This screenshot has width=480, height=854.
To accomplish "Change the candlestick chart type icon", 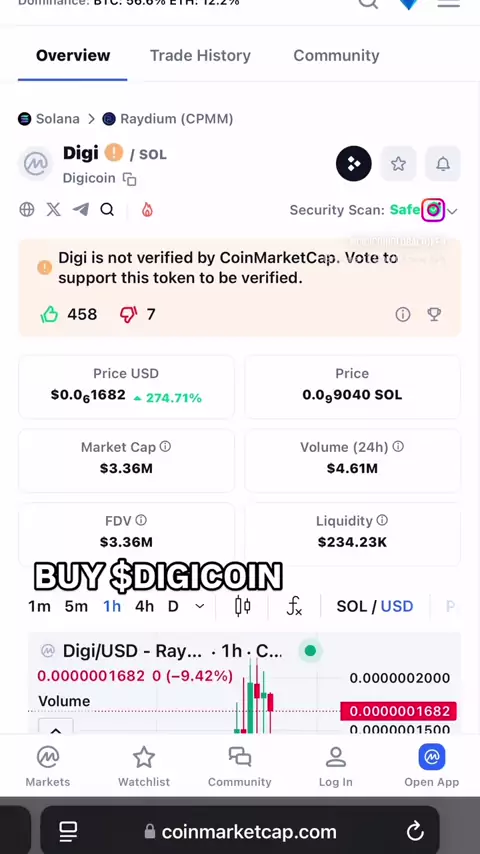I will tap(242, 606).
